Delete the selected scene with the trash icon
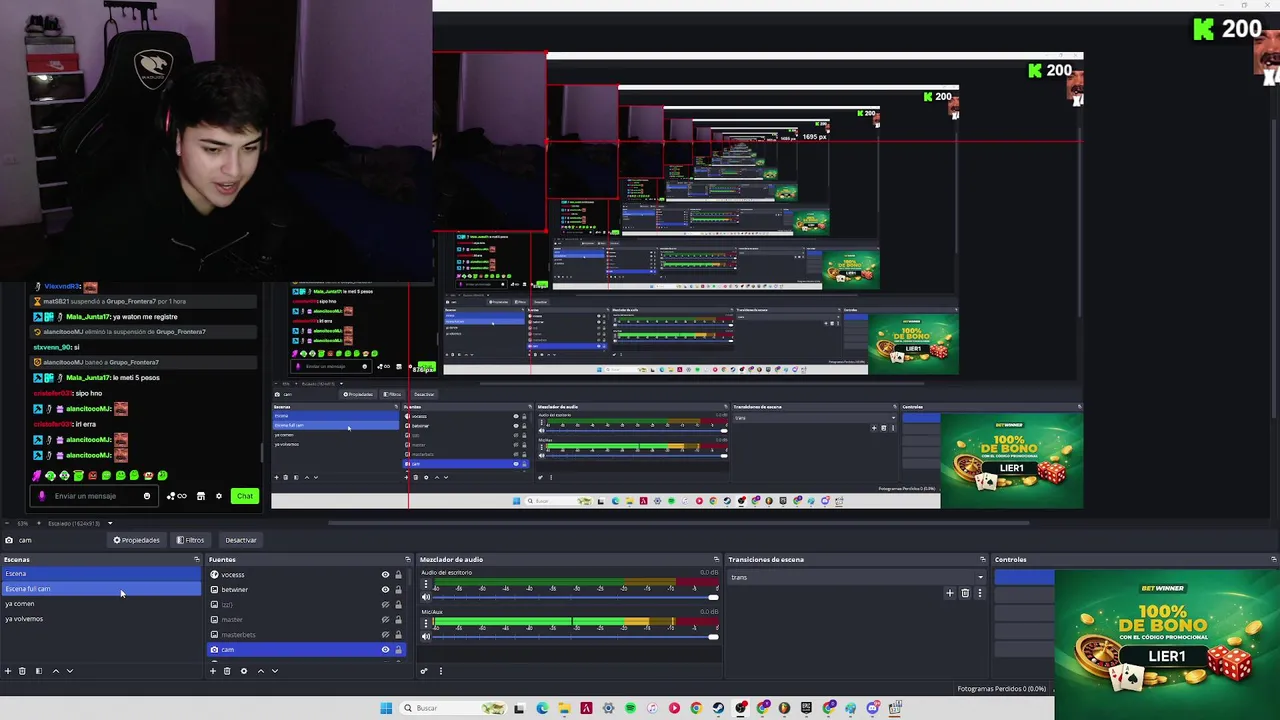The width and height of the screenshot is (1280, 720). click(x=22, y=671)
